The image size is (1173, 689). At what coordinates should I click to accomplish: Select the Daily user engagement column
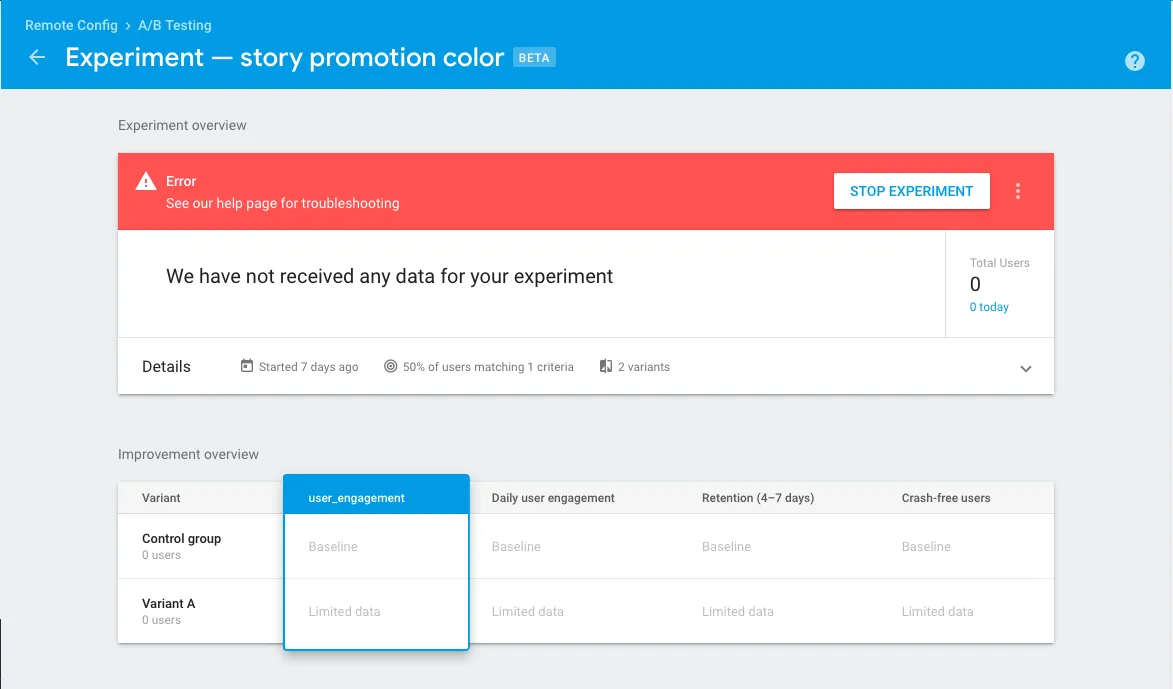tap(553, 498)
